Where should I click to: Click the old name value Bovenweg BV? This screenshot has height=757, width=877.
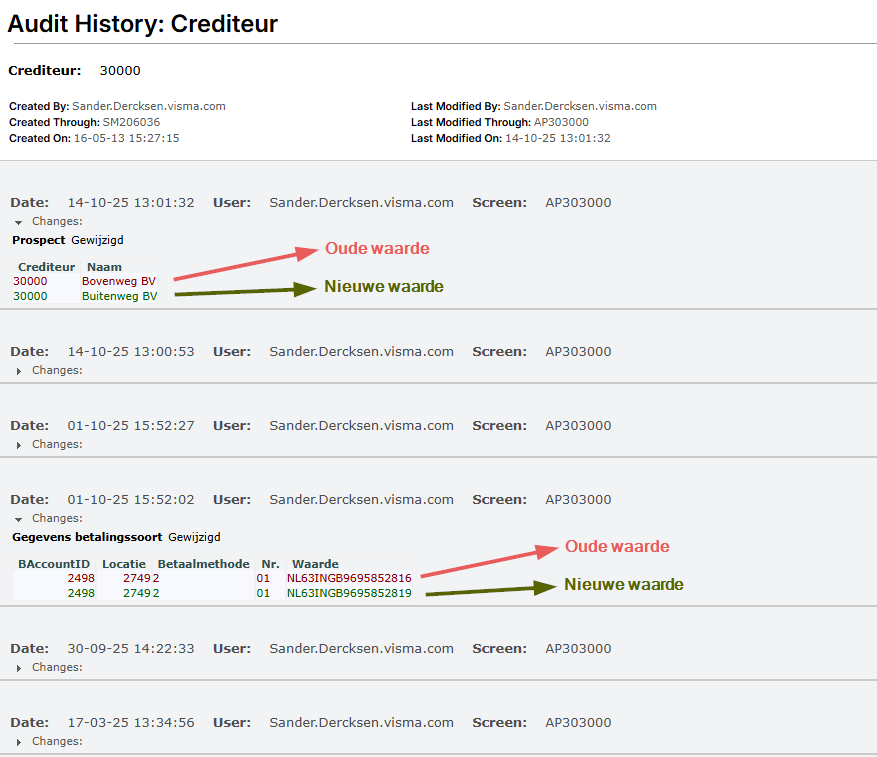coord(119,281)
